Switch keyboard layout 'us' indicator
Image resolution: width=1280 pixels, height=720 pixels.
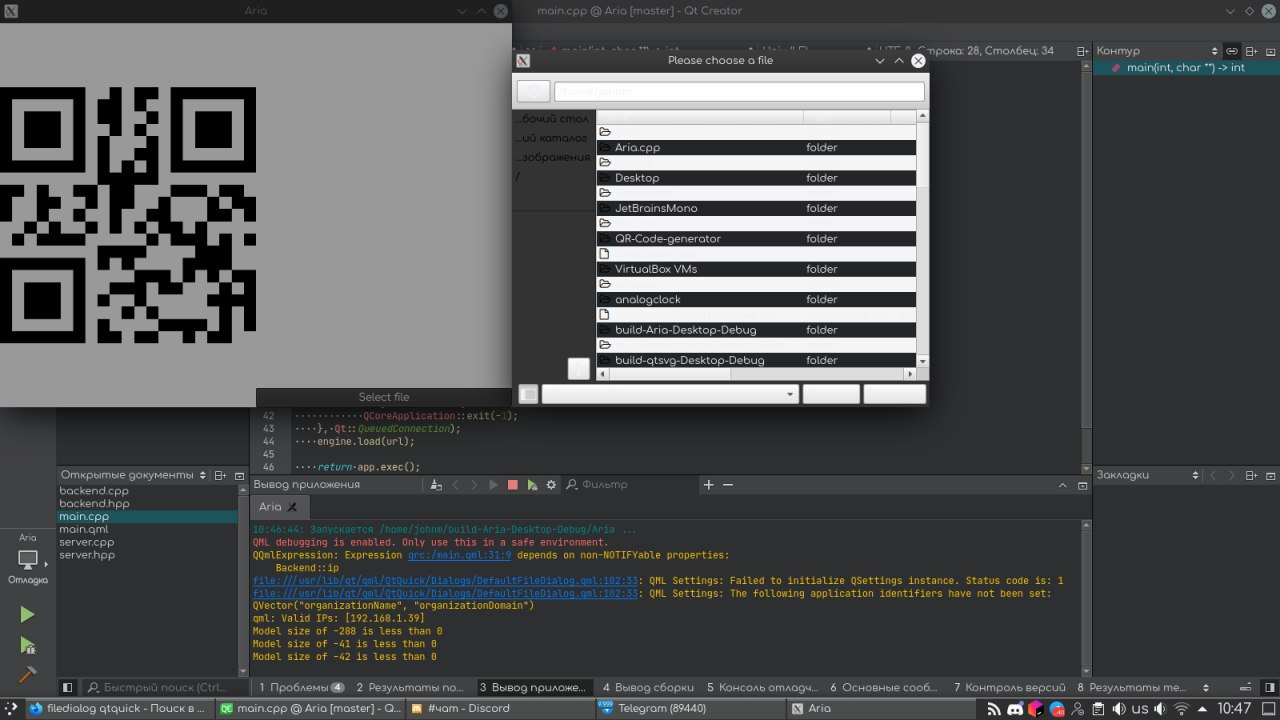coord(1140,708)
